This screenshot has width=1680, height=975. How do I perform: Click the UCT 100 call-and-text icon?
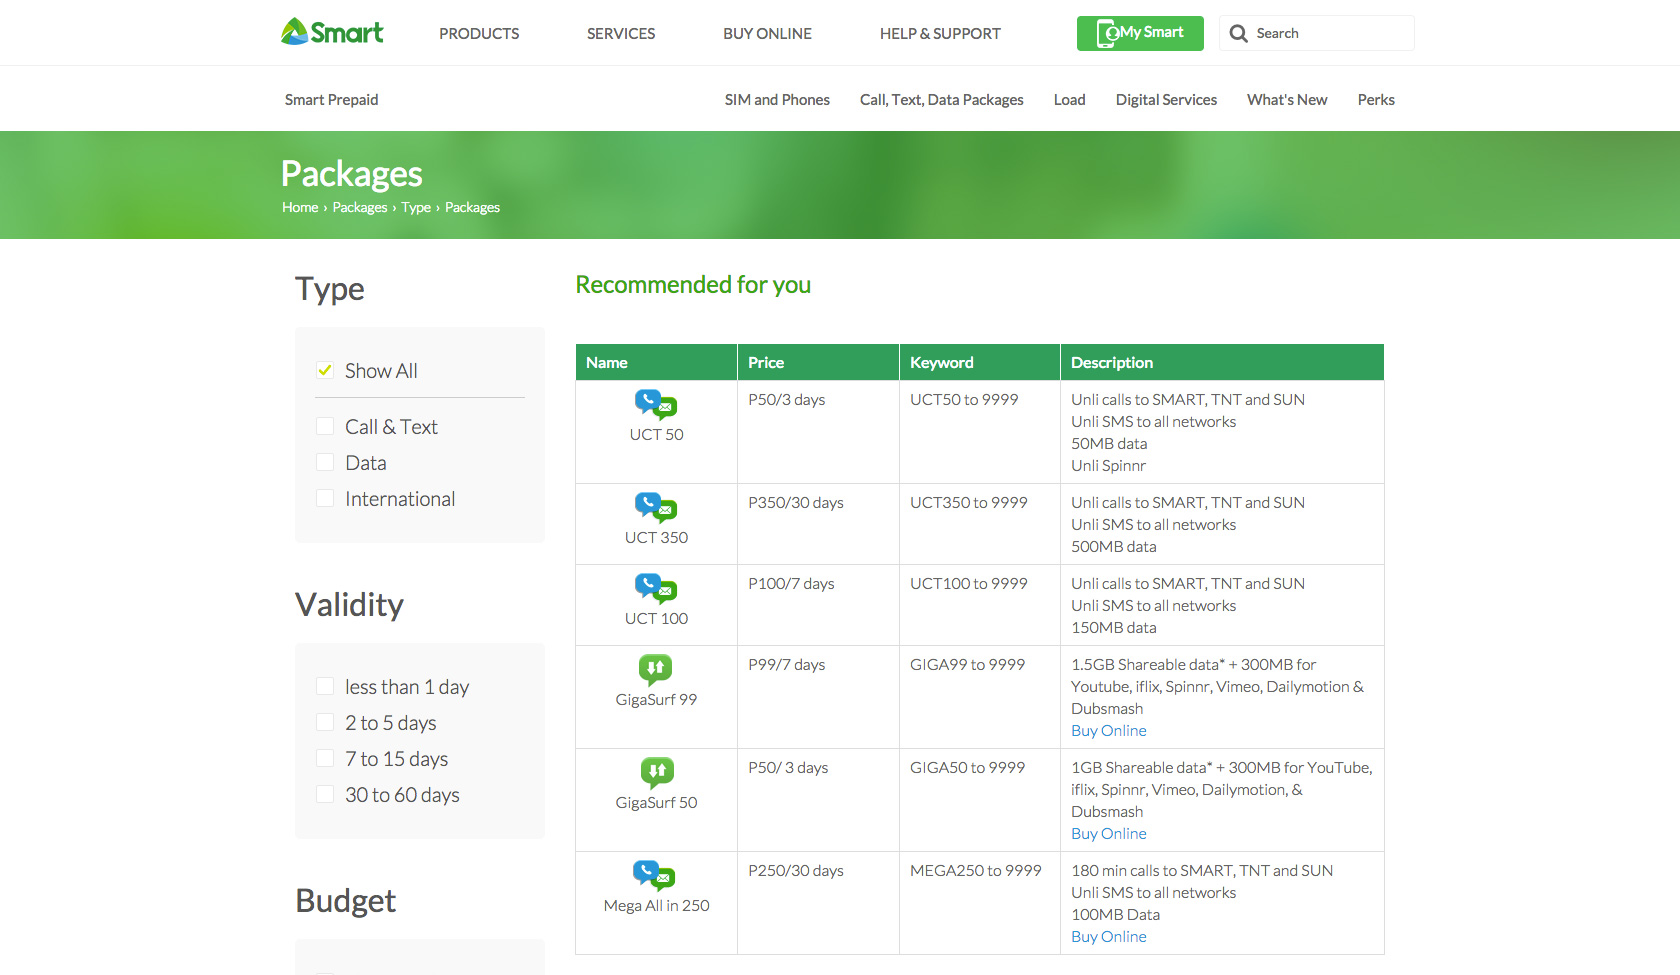pyautogui.click(x=655, y=588)
